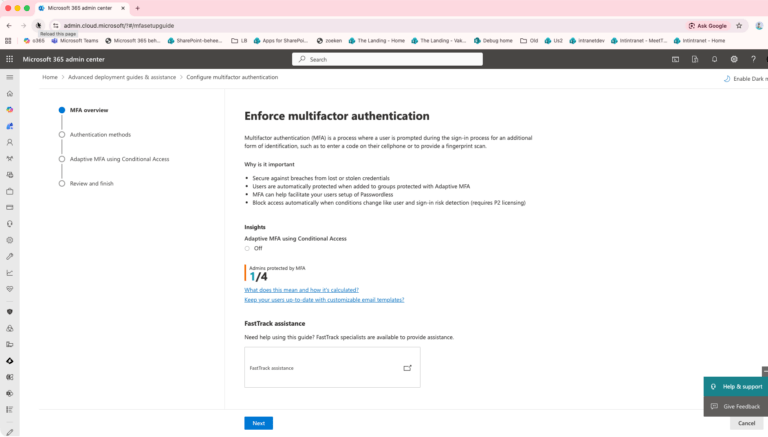Viewport: 768px width, 437px height.
Task: Open the Users person icon in sidebar
Action: (x=9, y=143)
